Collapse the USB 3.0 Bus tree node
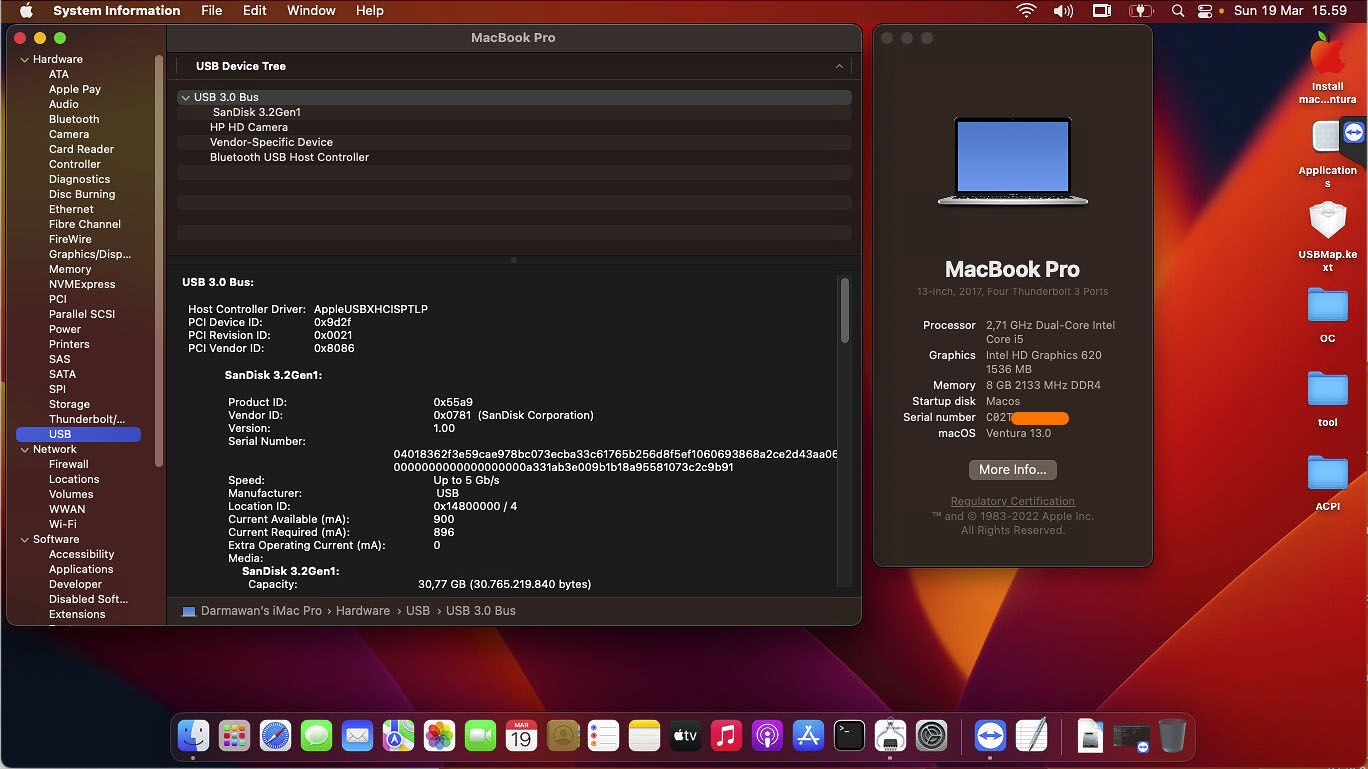Viewport: 1368px width, 769px height. point(185,98)
